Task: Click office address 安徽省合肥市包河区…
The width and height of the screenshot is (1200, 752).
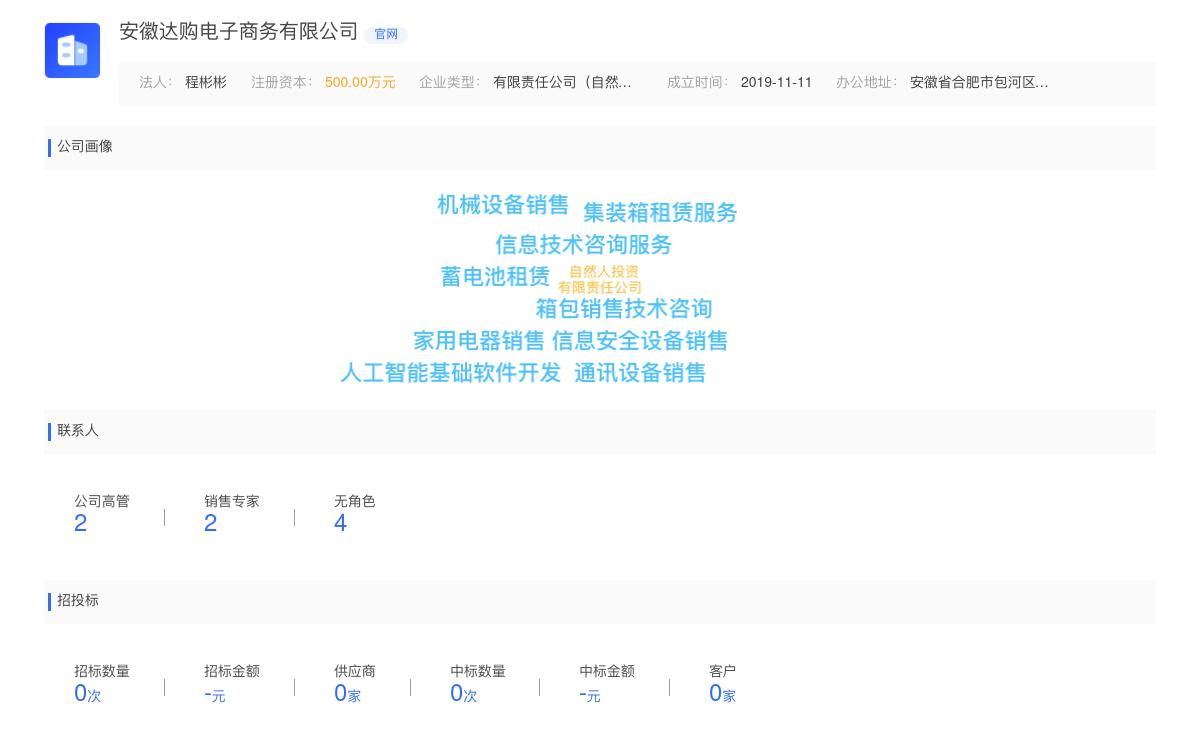Action: (x=979, y=83)
